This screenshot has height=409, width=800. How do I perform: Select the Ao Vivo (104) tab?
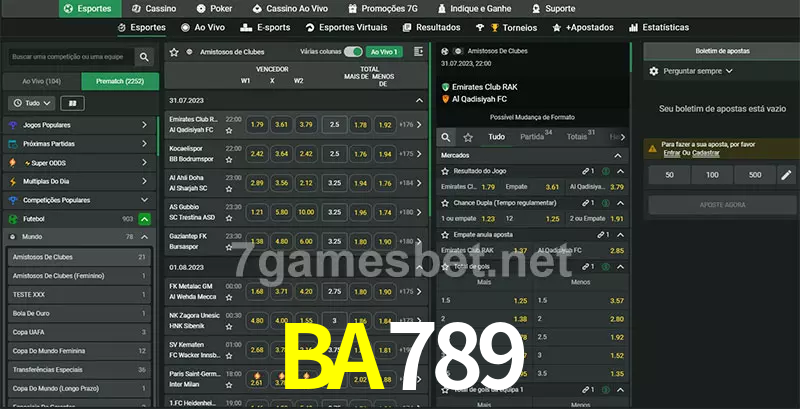point(42,82)
